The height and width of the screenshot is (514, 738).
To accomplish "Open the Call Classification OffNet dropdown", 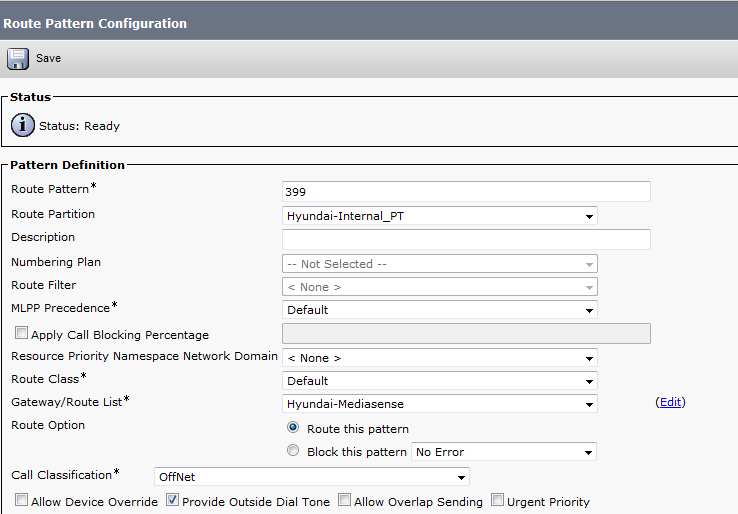I will pos(311,477).
